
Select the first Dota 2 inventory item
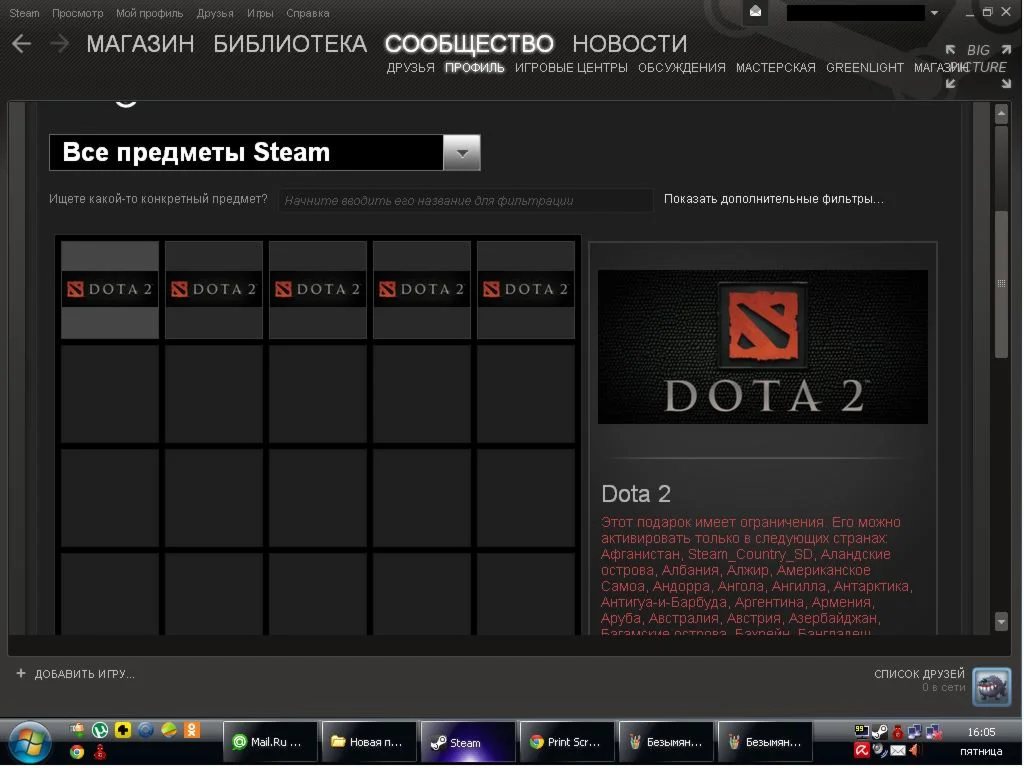110,288
